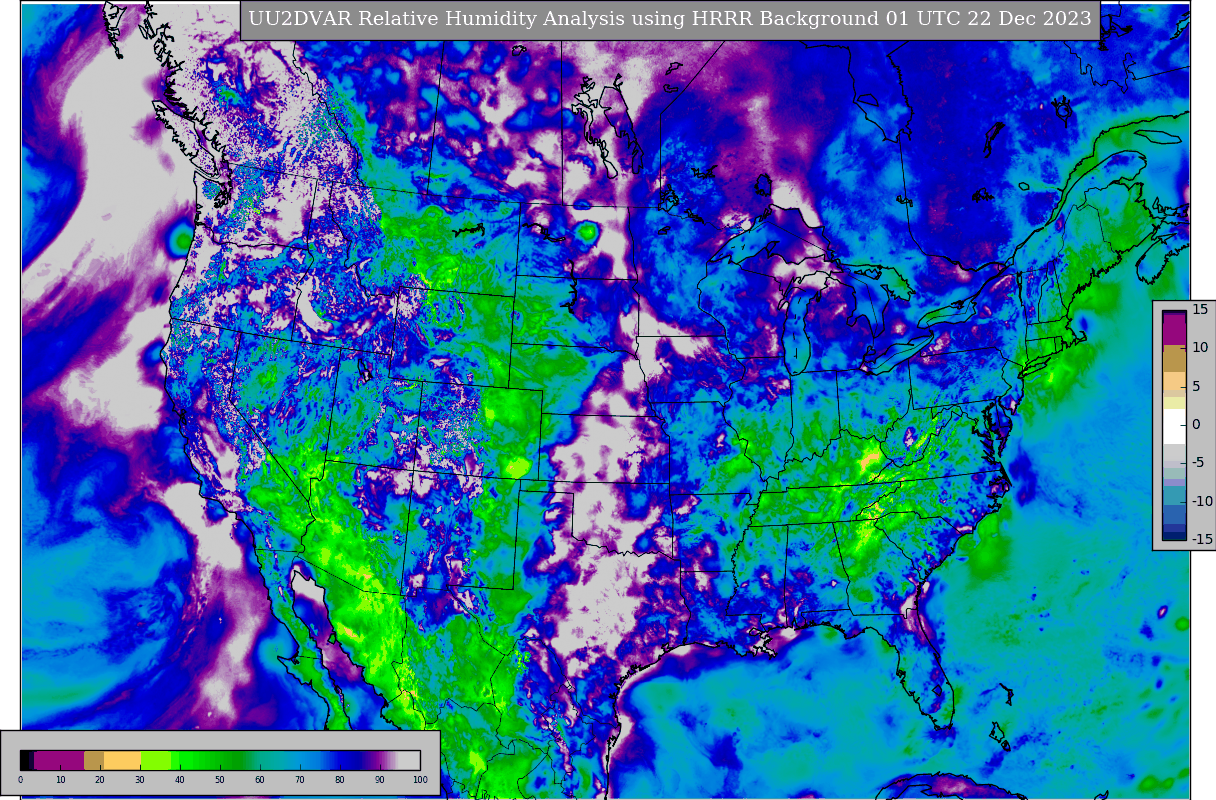
Task: Click the white center segment of the right colorbar
Action: pyautogui.click(x=1174, y=426)
